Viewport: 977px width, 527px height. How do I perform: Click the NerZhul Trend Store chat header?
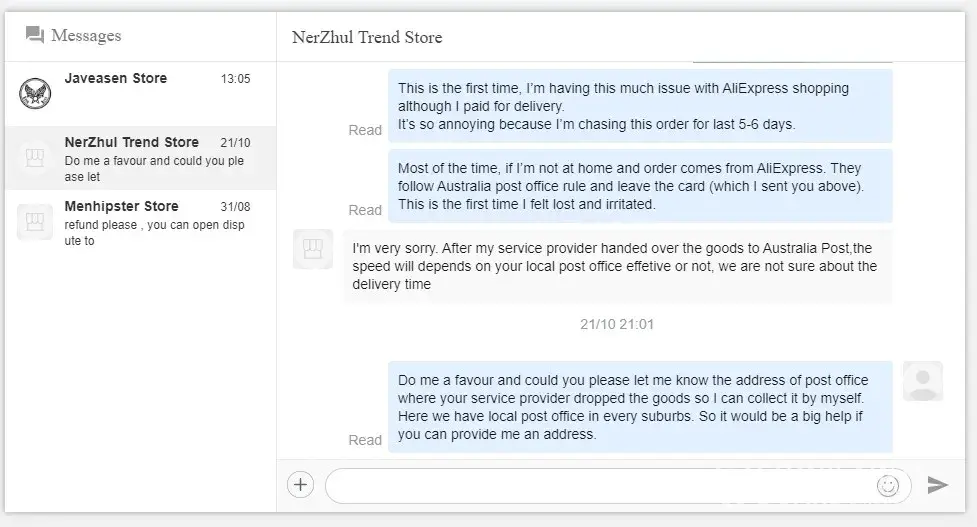(367, 37)
